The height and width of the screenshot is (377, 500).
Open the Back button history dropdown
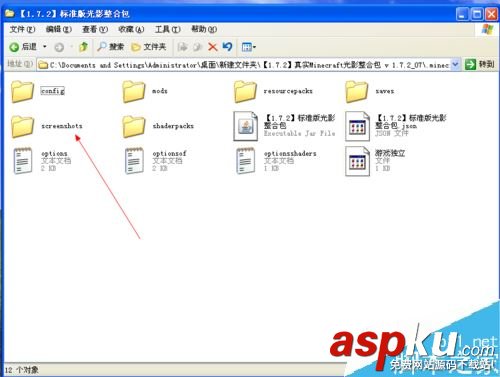tap(45, 47)
